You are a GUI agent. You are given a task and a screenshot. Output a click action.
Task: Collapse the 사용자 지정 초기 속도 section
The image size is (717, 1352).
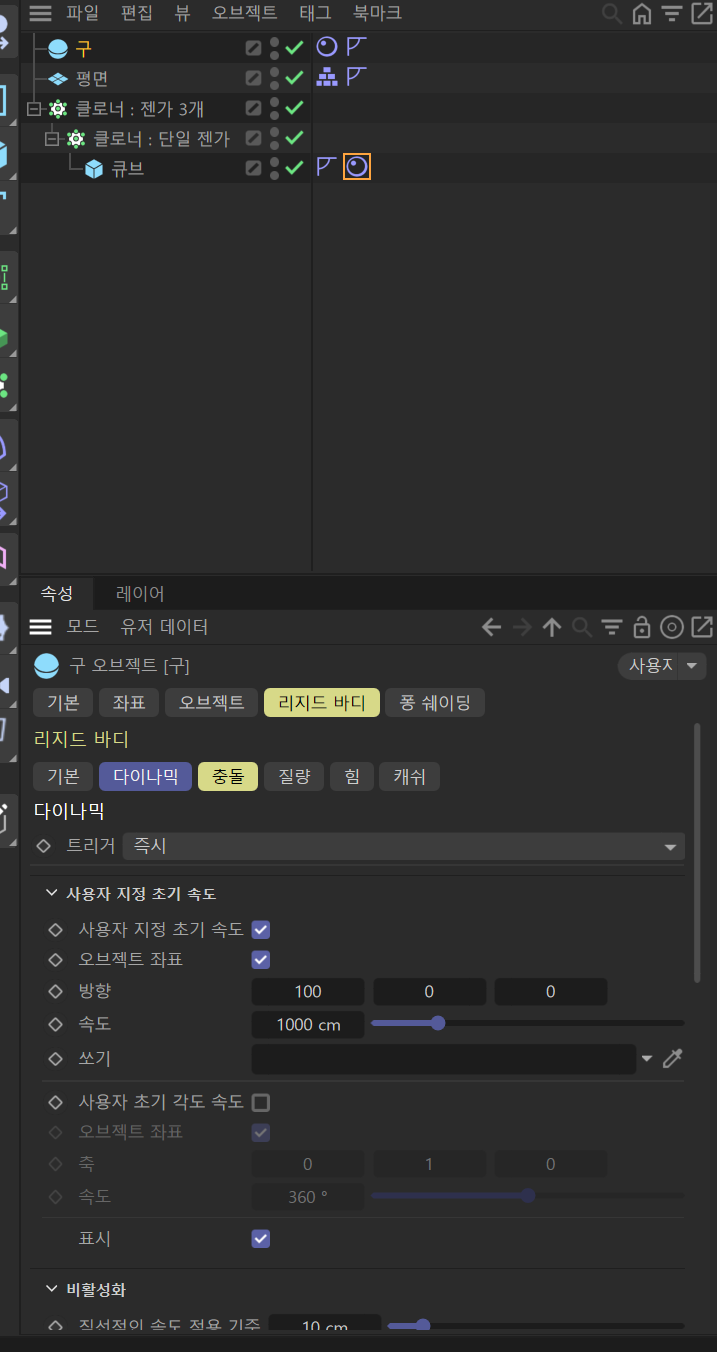coord(52,893)
